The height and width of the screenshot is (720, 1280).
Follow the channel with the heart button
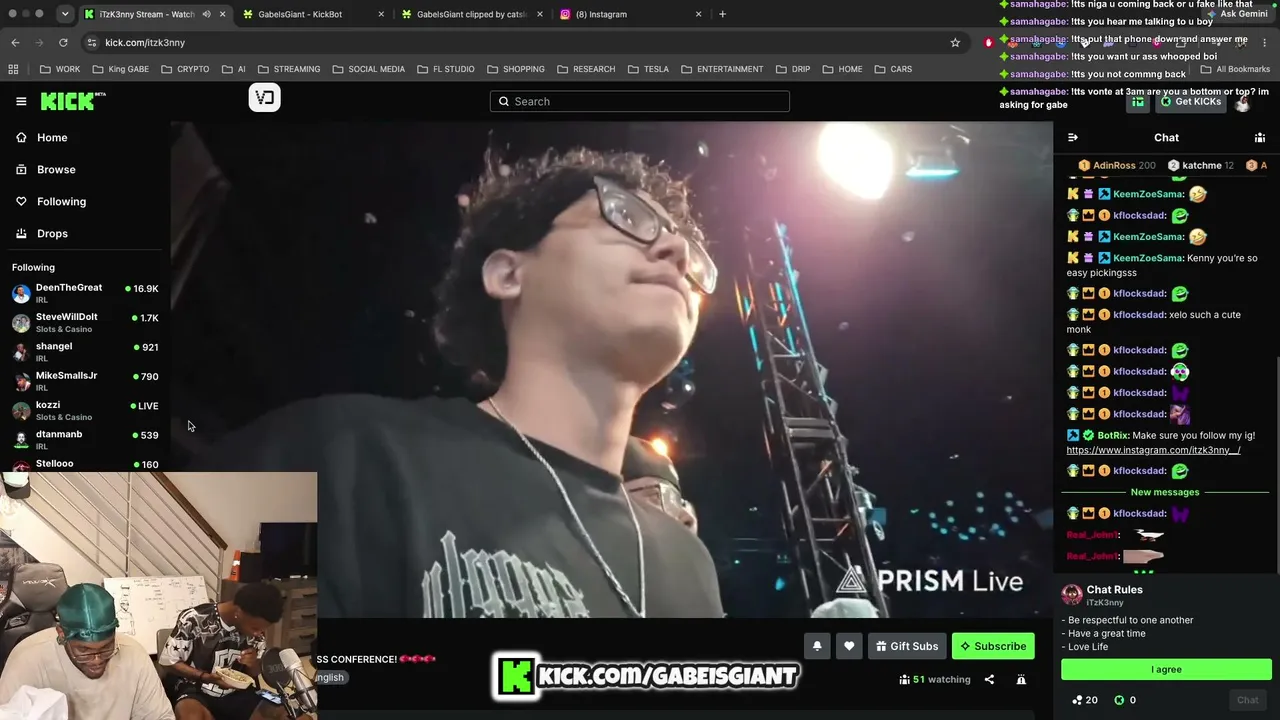[x=849, y=646]
